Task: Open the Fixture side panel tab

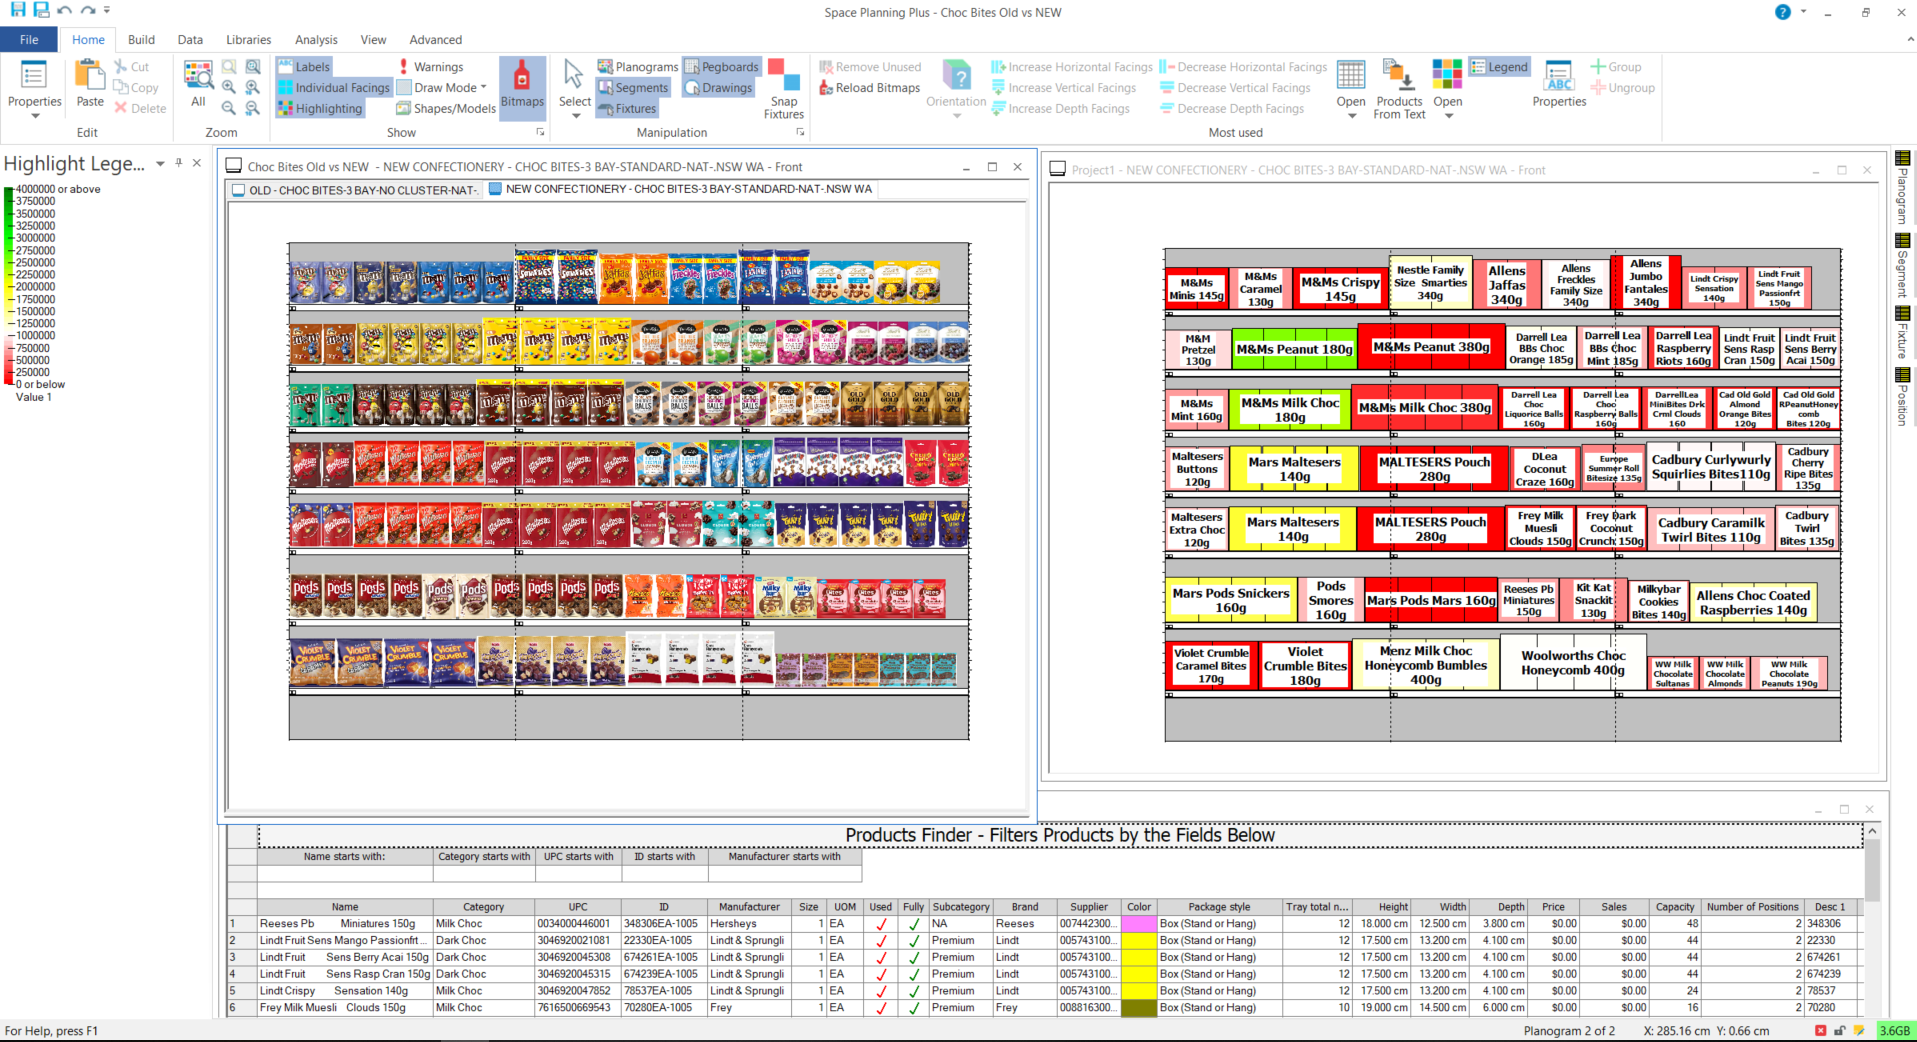Action: pos(1902,332)
